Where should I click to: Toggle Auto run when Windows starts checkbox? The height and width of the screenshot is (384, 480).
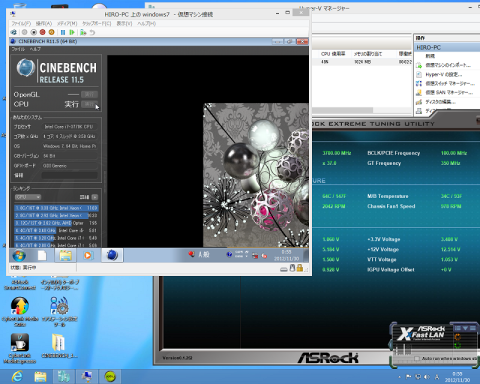pos(416,359)
